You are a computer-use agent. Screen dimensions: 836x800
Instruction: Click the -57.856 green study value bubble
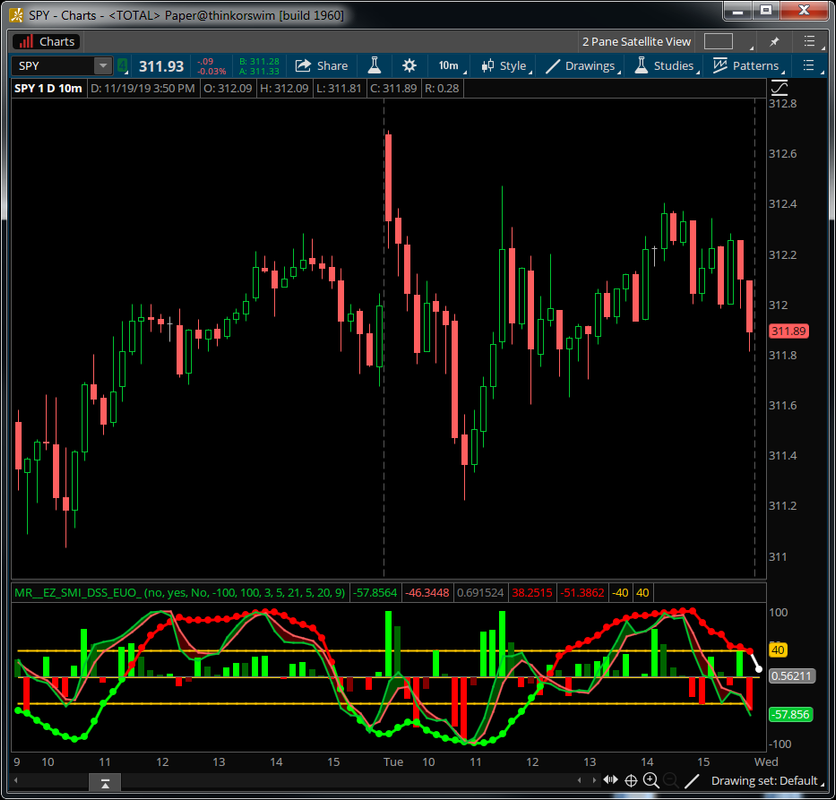click(791, 715)
